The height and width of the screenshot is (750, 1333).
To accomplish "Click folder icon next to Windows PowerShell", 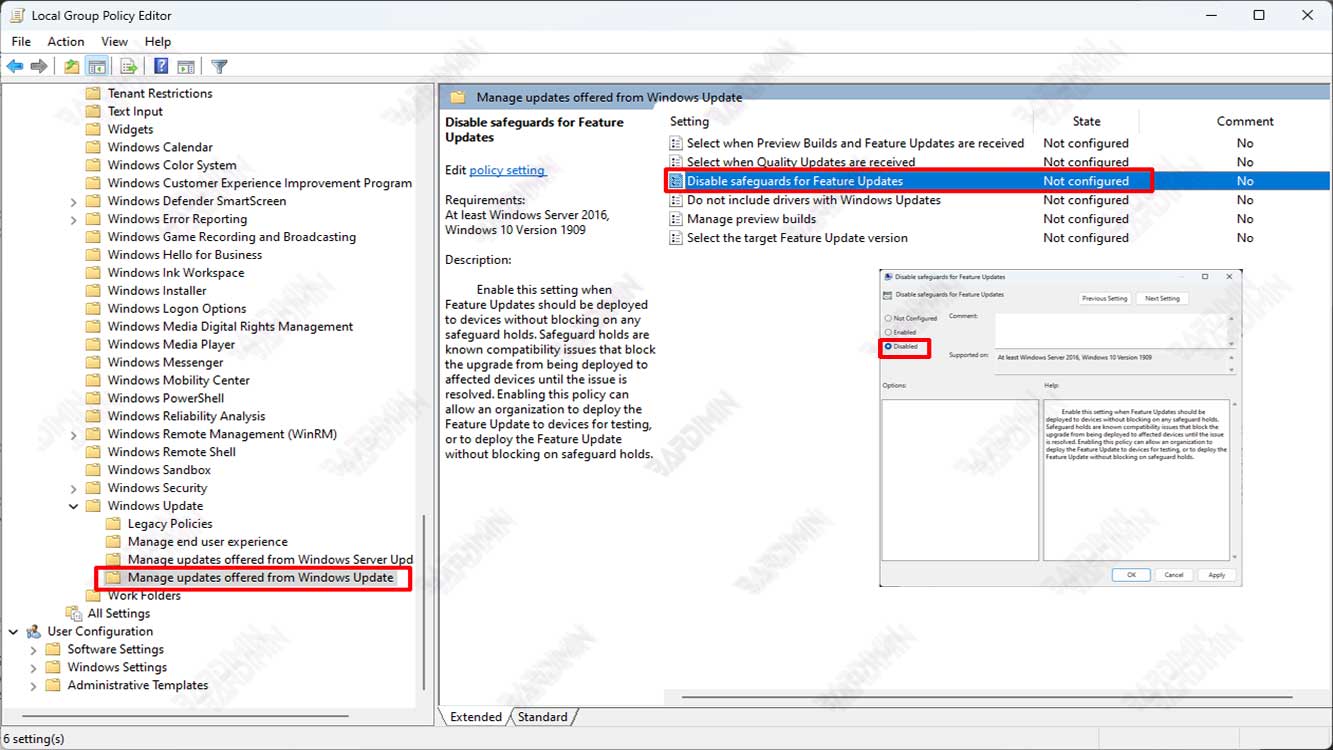I will click(x=93, y=398).
